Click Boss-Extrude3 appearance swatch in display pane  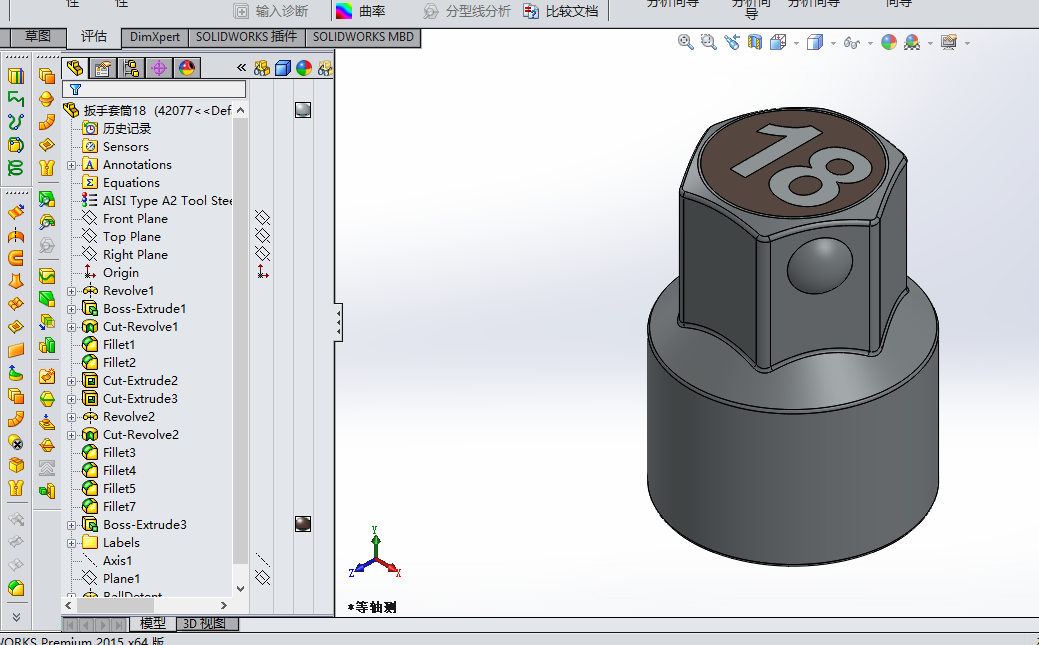tap(303, 524)
